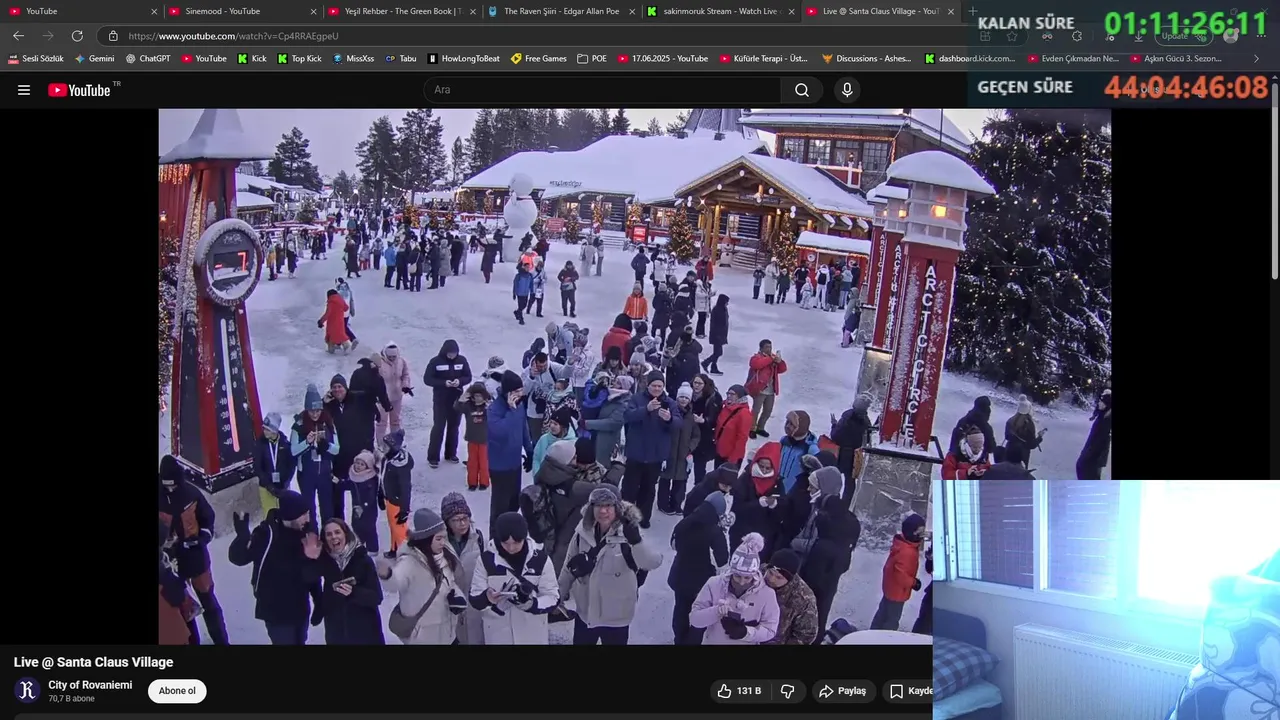Open the Discussions - Ashes bookmark
1280x720 pixels.
[x=866, y=59]
